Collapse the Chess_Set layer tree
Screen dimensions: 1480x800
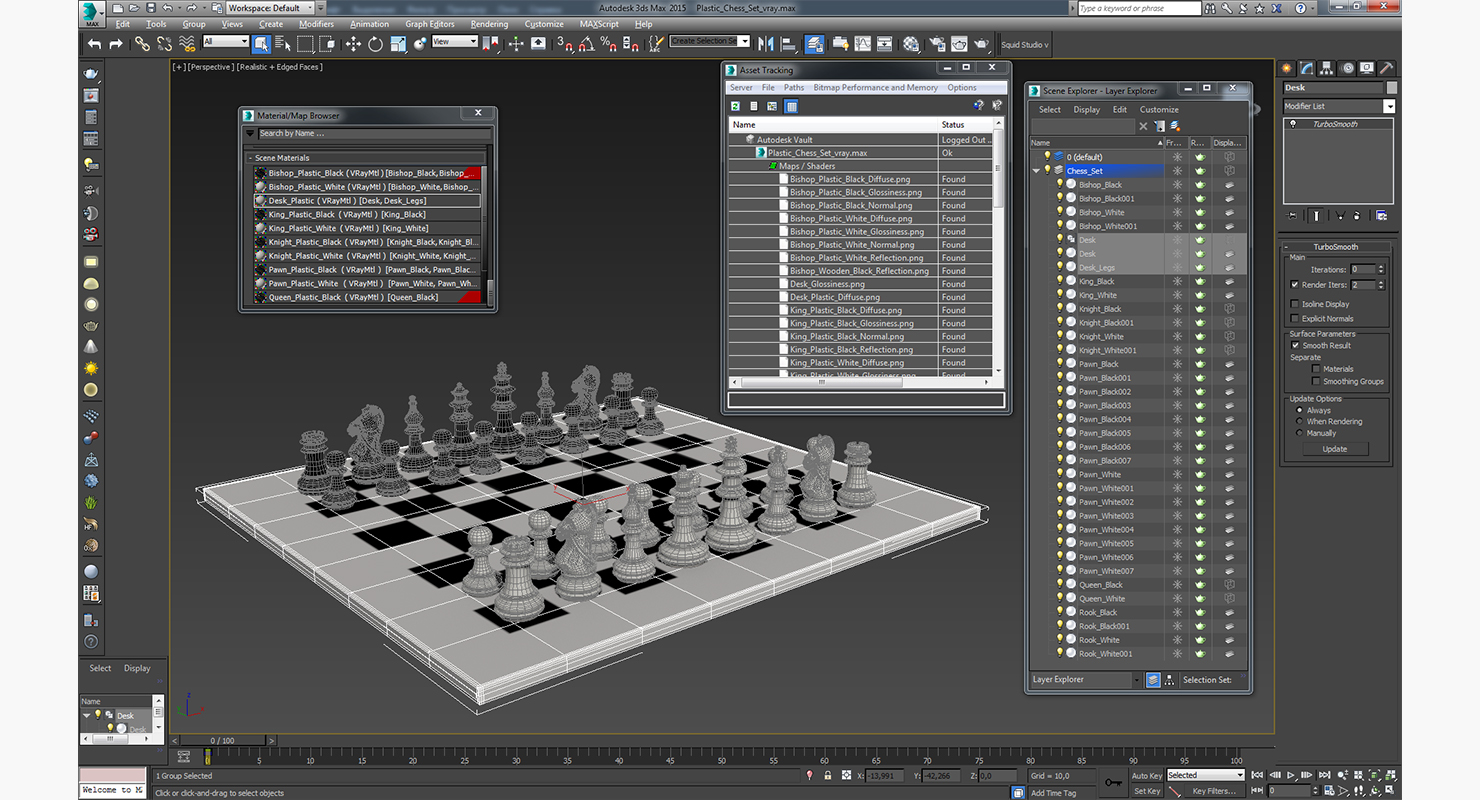(1036, 171)
